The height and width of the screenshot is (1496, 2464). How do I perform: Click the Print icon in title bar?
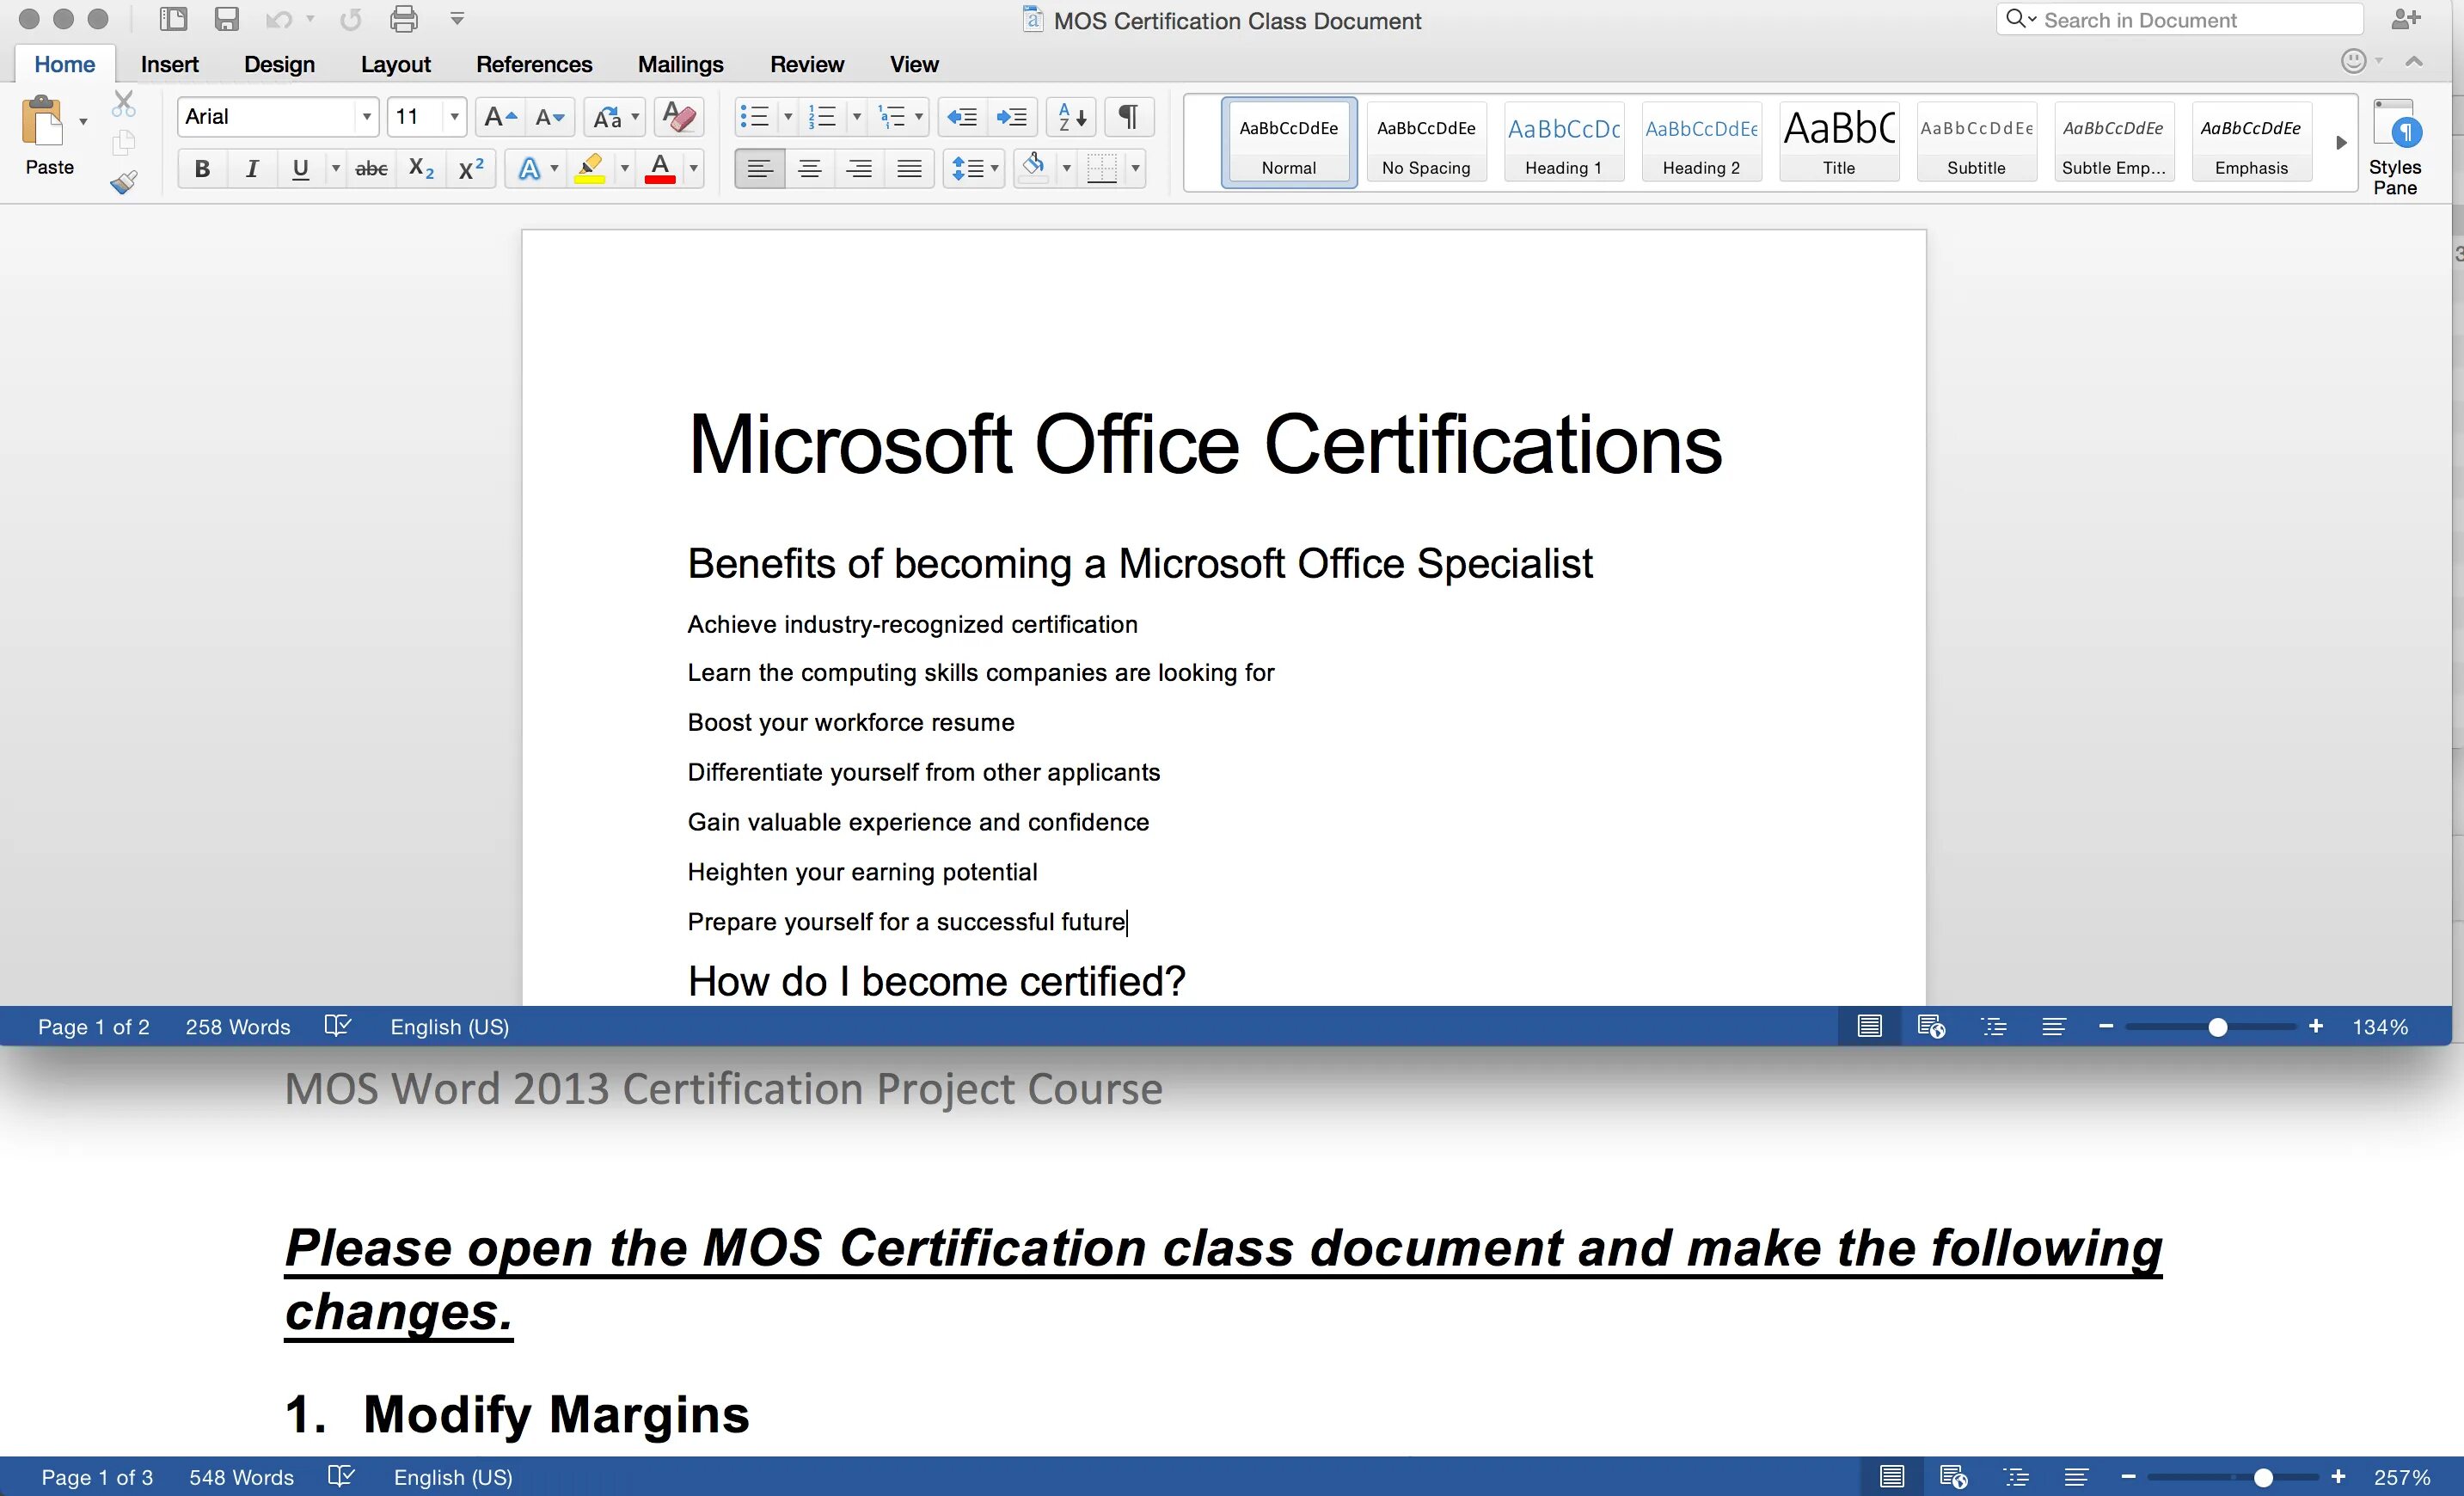tap(404, 19)
